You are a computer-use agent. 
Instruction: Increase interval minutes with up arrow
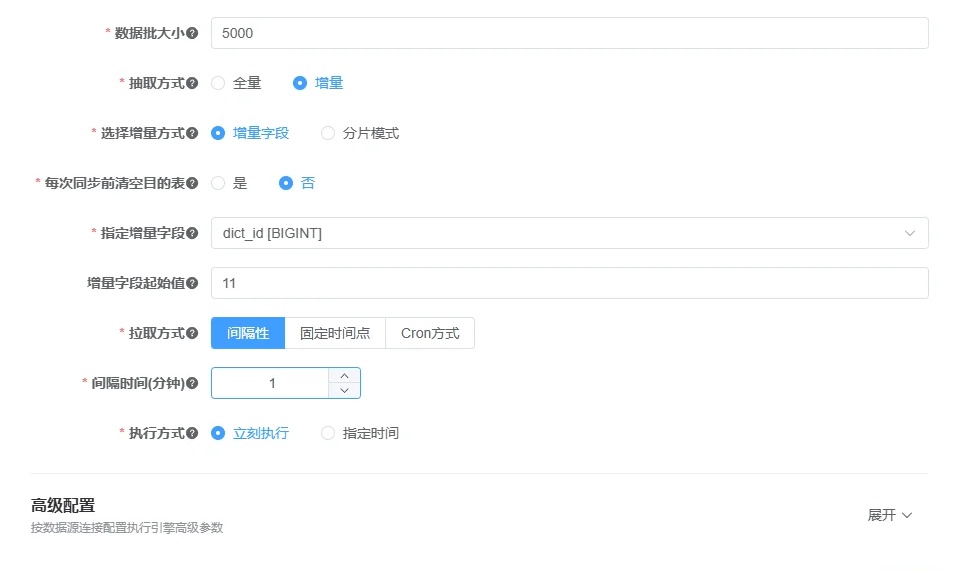pyautogui.click(x=344, y=375)
